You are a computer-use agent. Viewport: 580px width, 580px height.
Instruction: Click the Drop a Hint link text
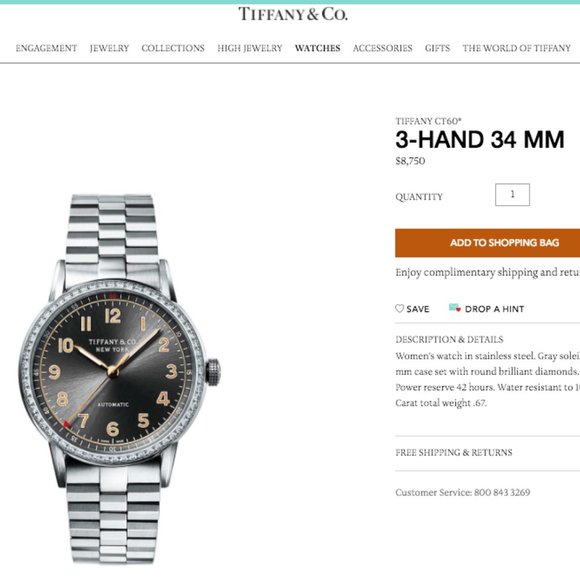(x=494, y=309)
